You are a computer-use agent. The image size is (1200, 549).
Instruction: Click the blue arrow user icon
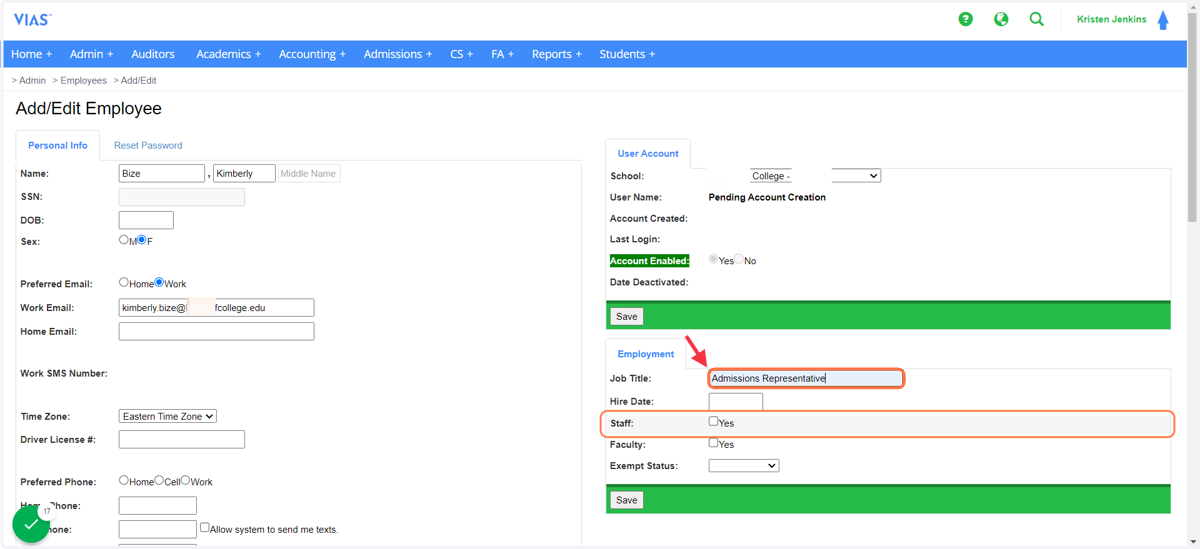click(x=1163, y=20)
